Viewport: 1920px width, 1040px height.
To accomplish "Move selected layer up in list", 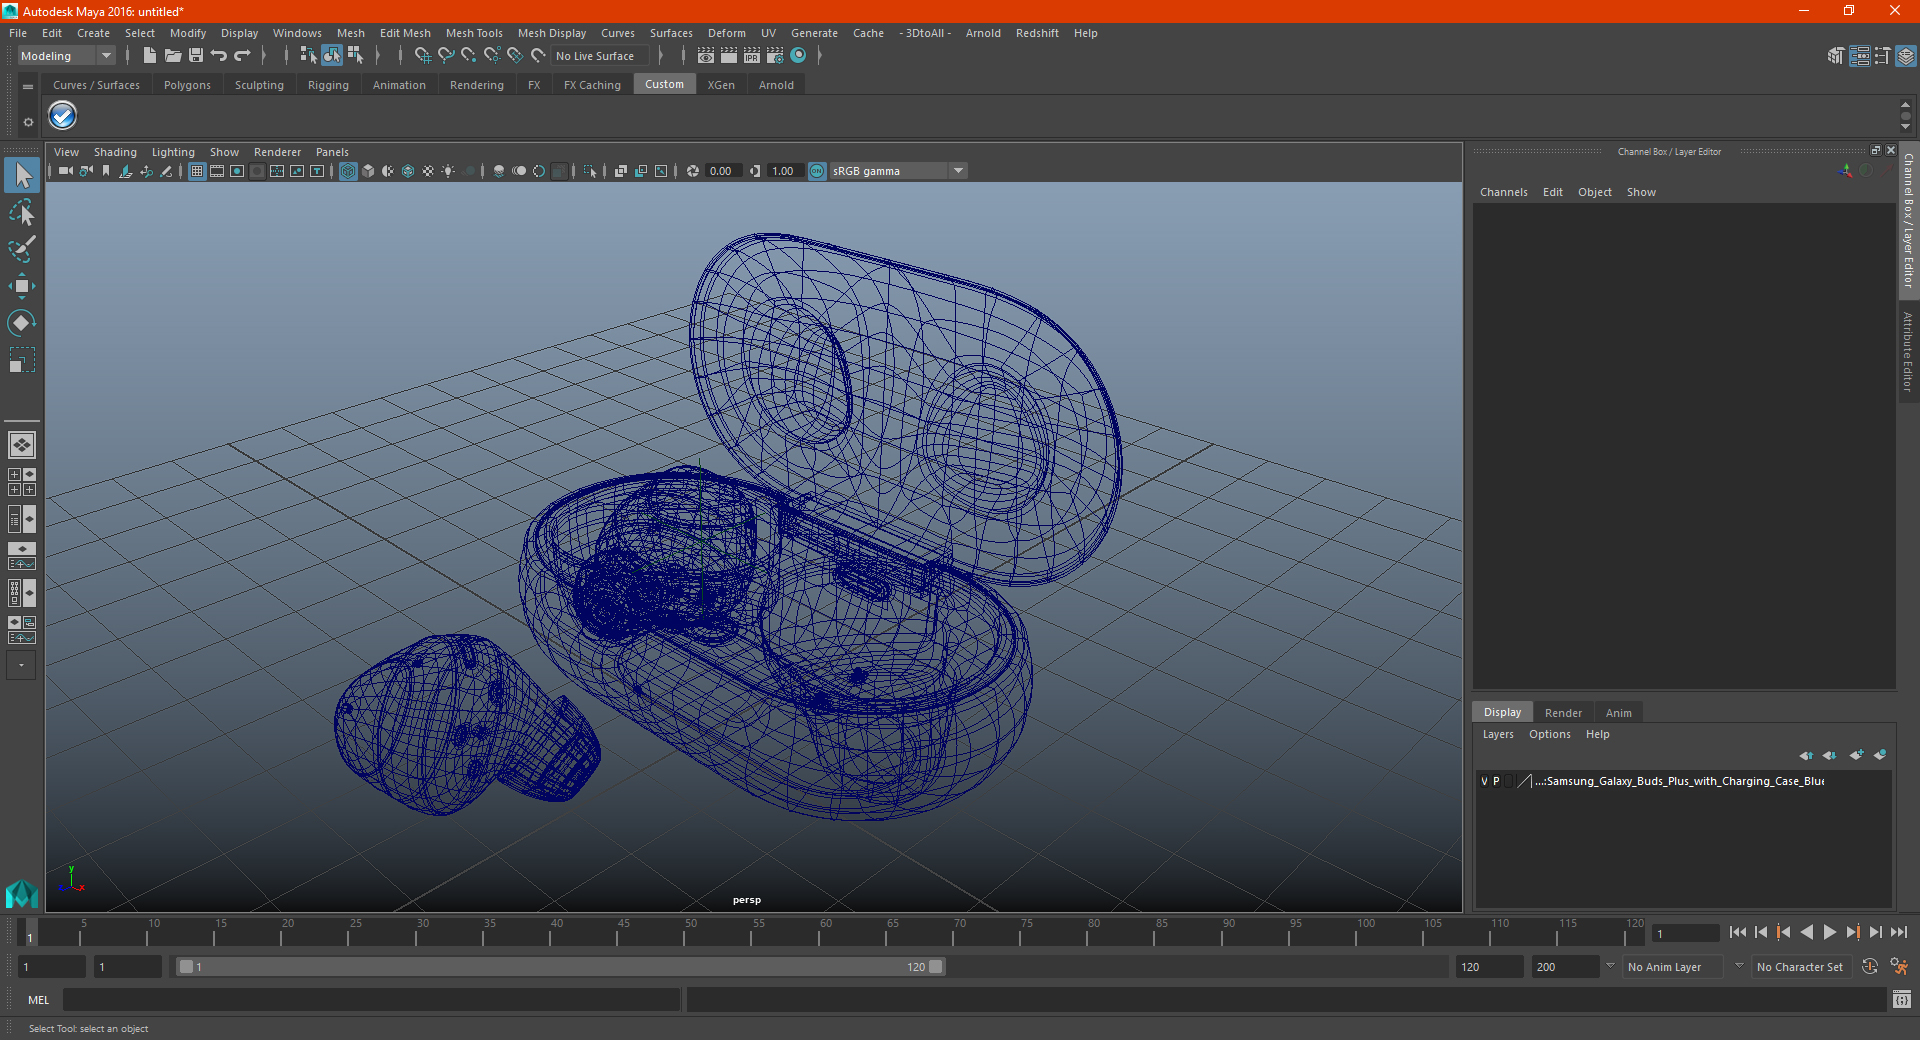I will (x=1806, y=755).
